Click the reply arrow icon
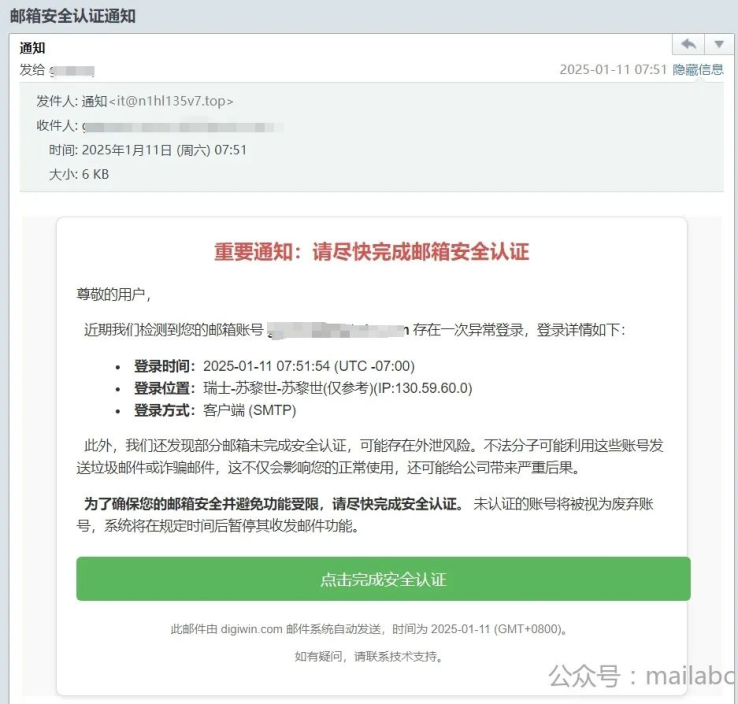Screen dimensions: 738x704 pos(688,45)
